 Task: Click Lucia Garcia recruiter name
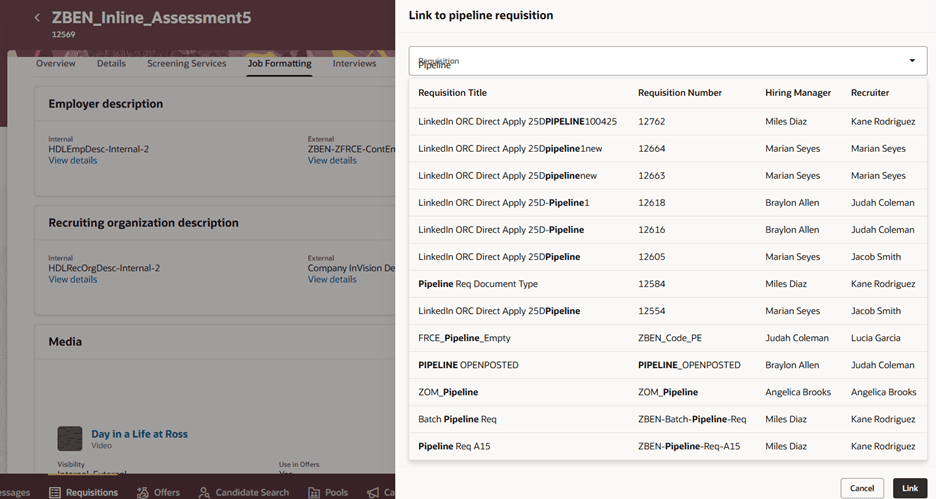click(876, 338)
